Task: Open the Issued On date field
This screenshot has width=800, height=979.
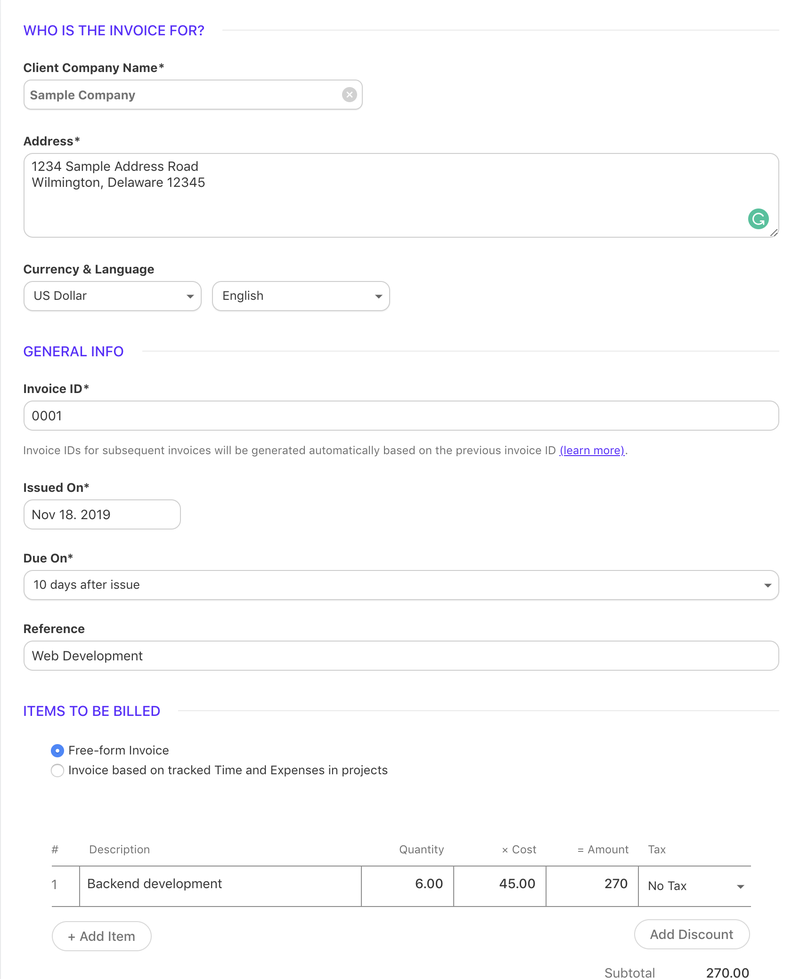Action: click(102, 514)
